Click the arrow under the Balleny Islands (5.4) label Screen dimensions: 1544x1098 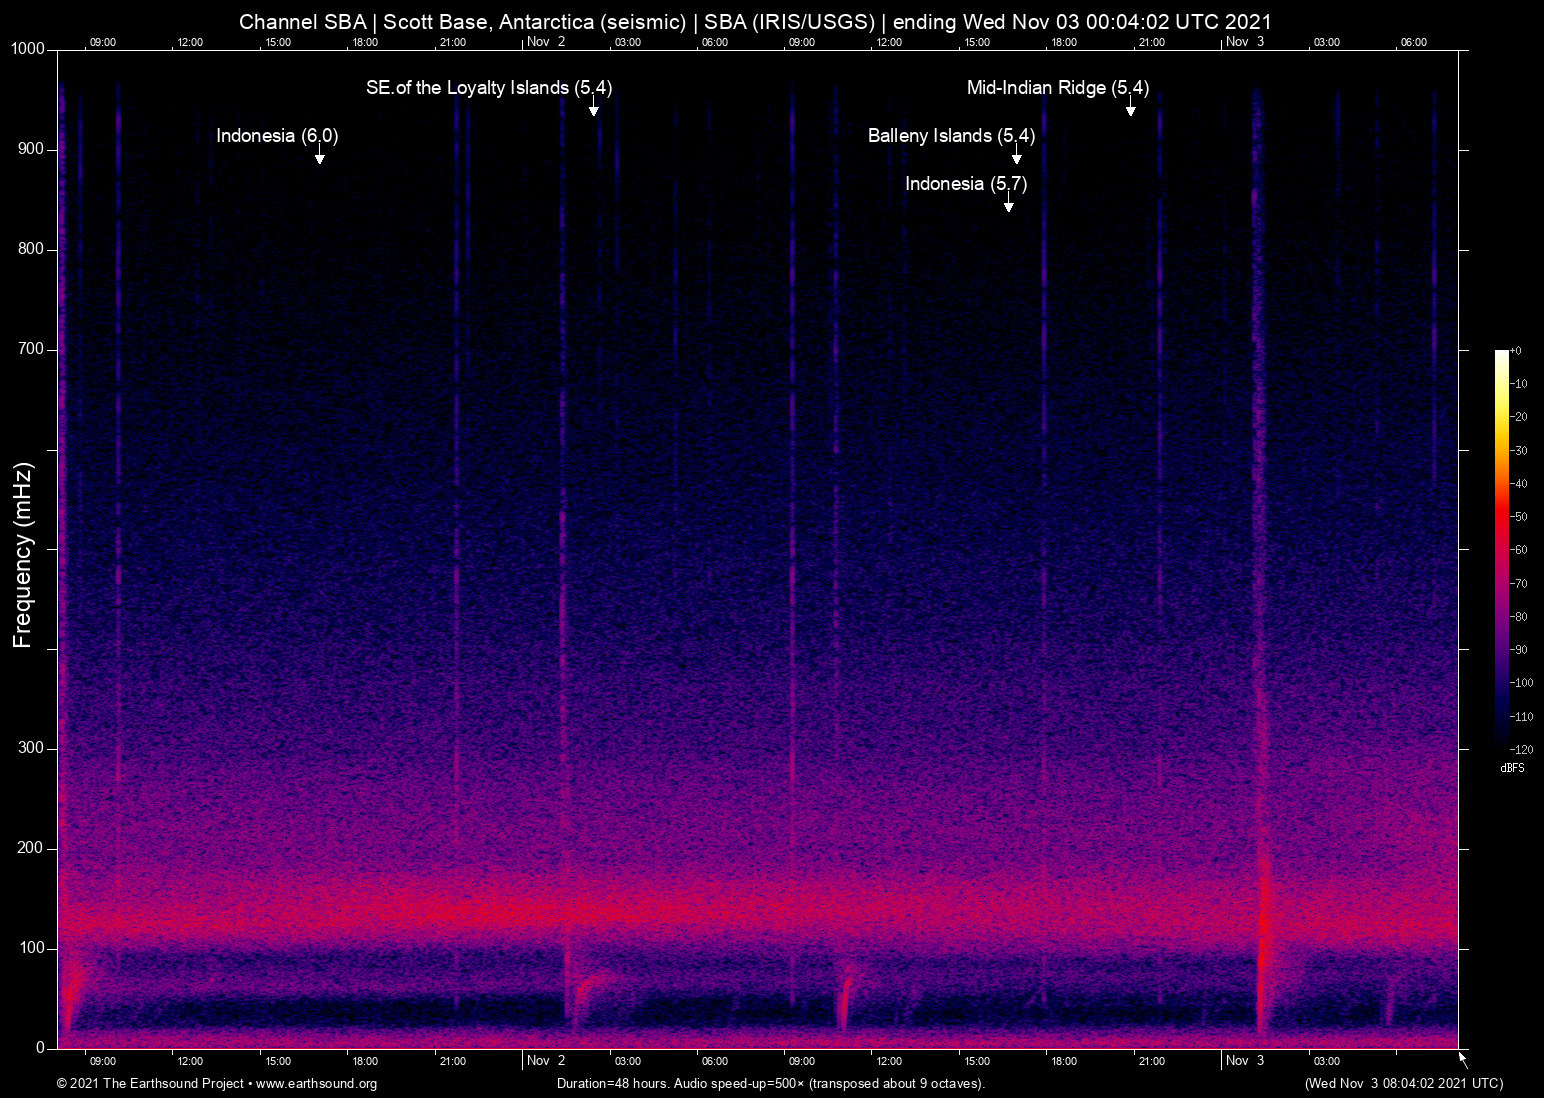1016,156
